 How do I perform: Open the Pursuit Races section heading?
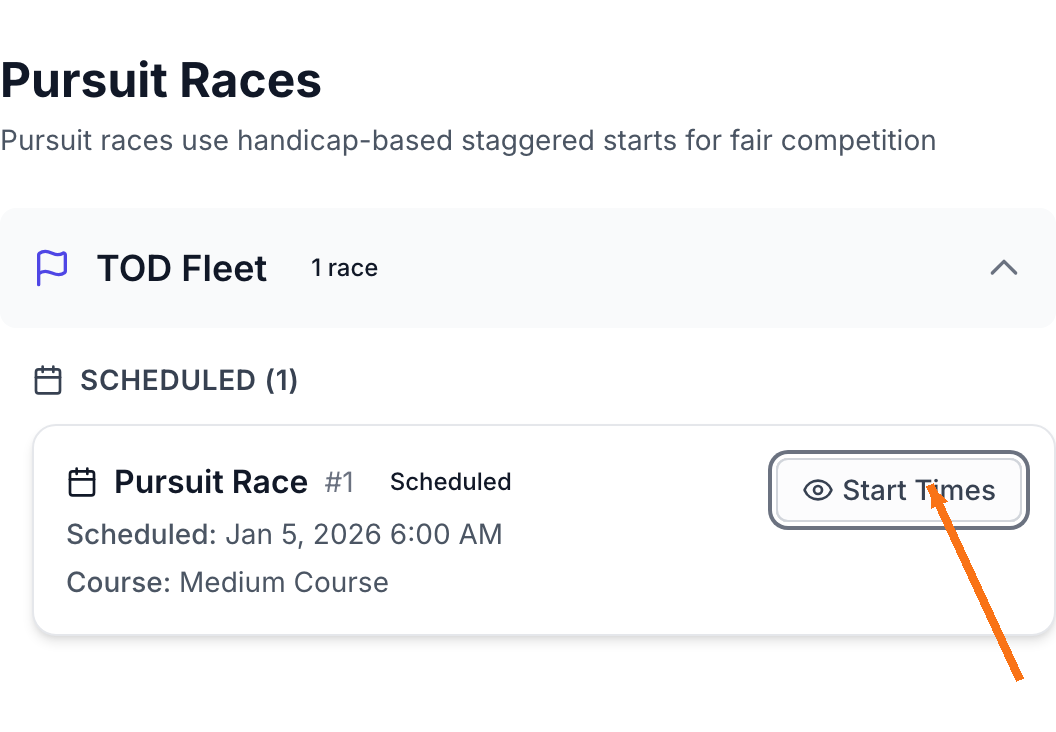click(162, 79)
